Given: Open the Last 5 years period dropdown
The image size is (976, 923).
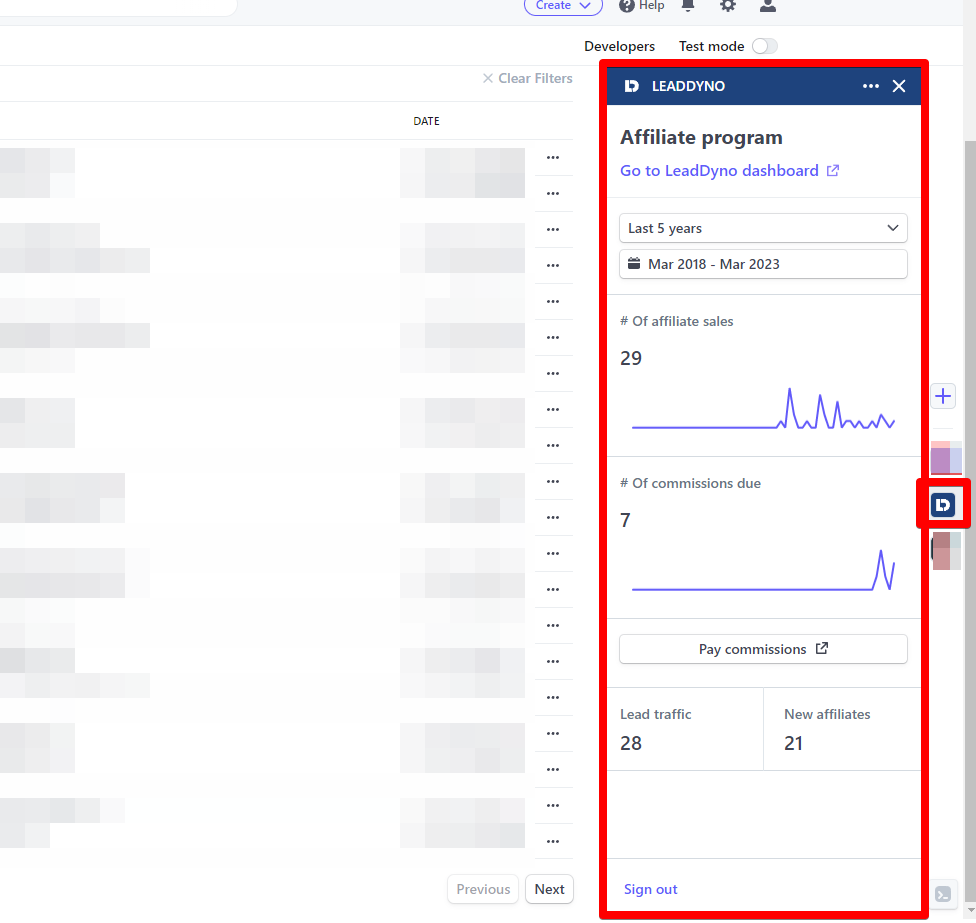Looking at the screenshot, I should click(x=763, y=228).
